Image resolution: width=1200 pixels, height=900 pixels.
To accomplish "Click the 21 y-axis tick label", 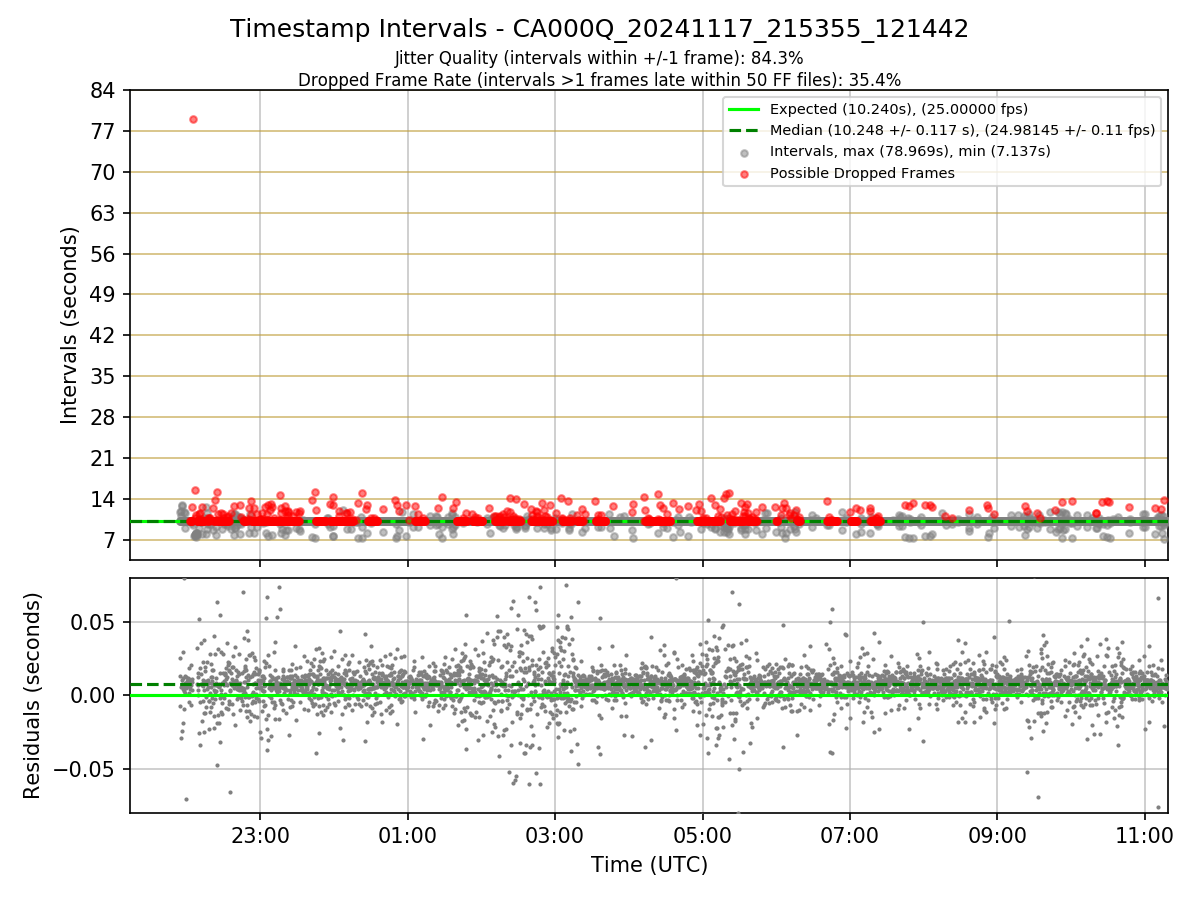I will tap(105, 459).
